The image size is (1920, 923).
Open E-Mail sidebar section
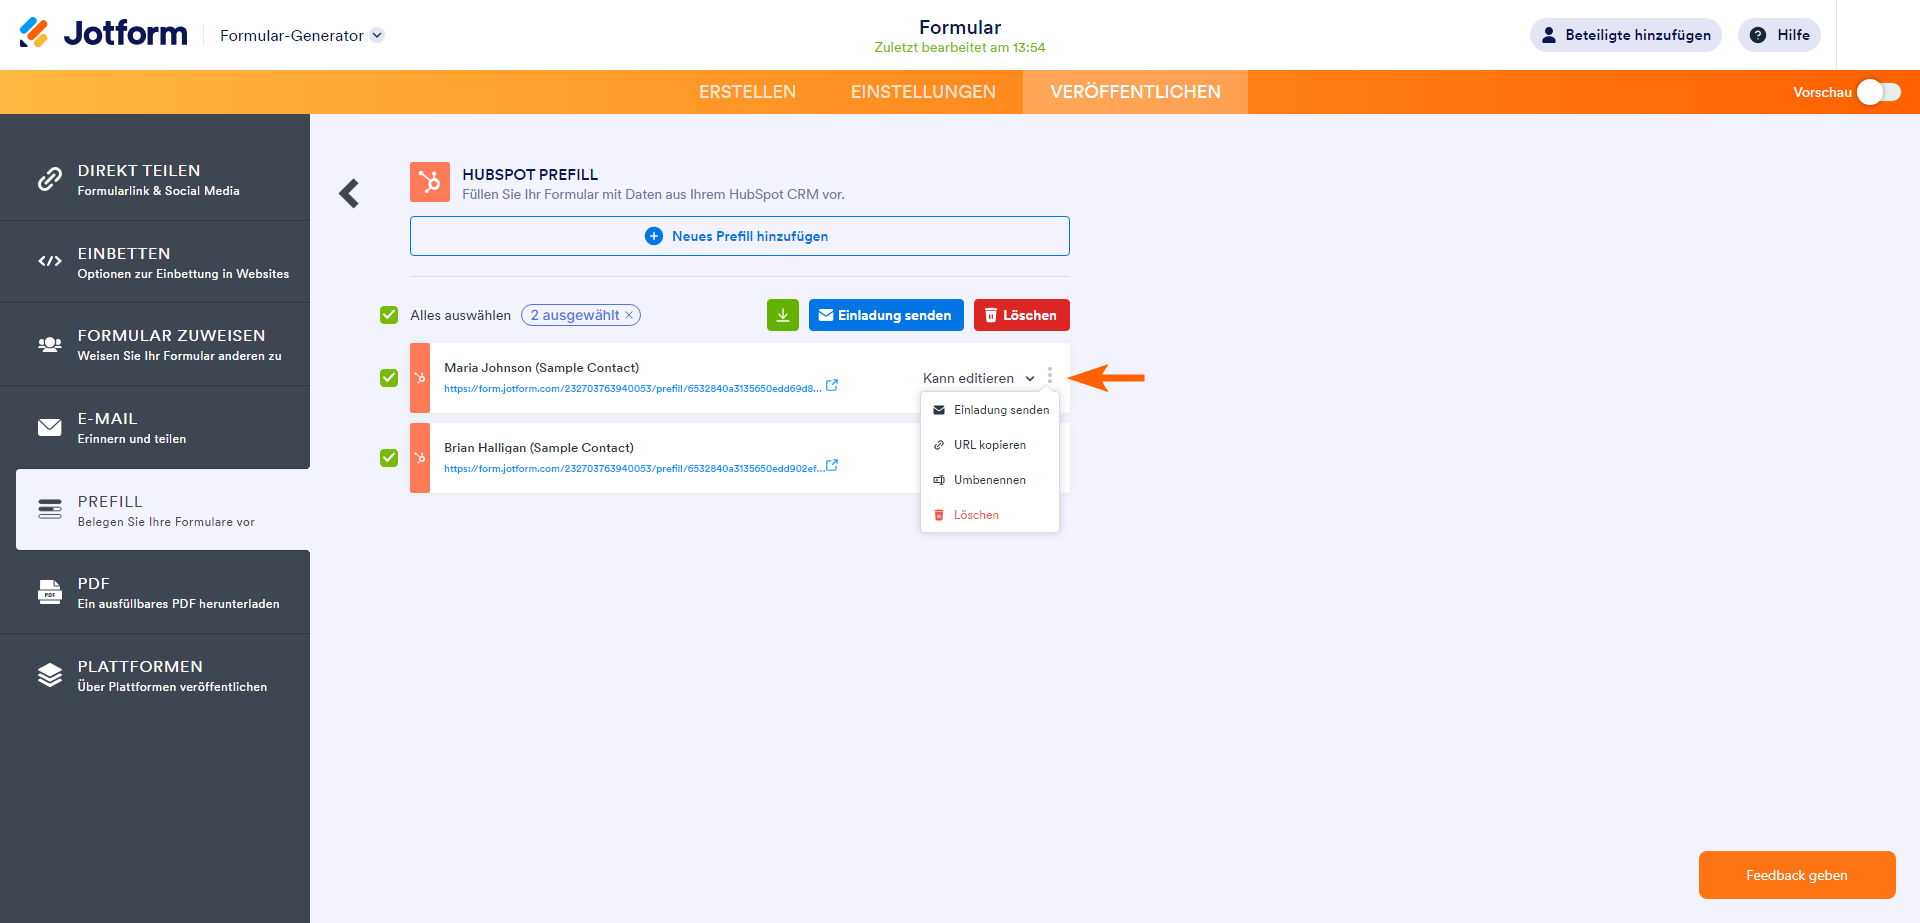point(155,428)
